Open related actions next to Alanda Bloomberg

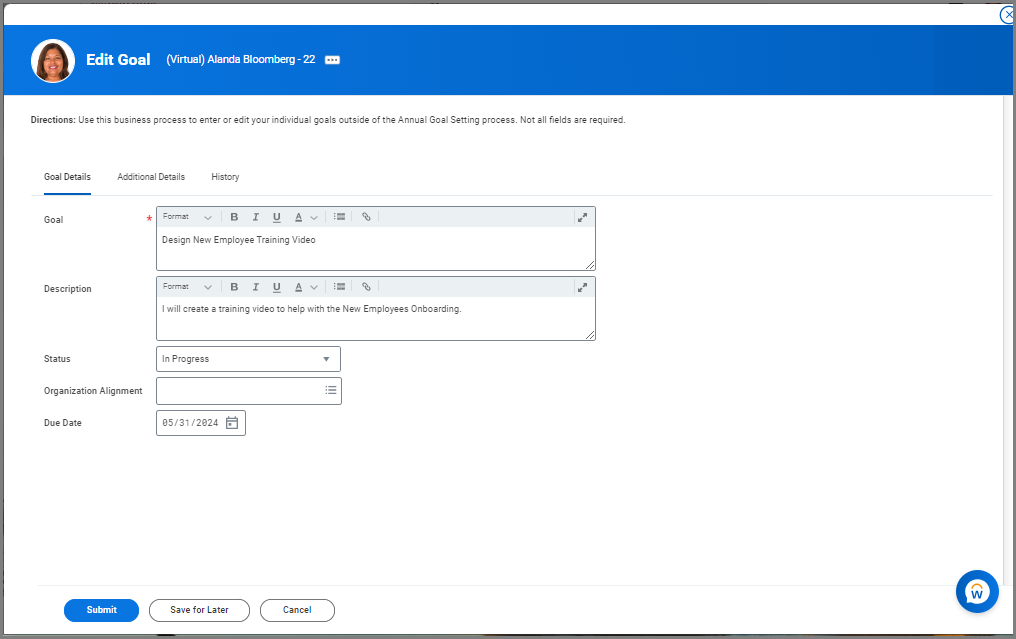pyautogui.click(x=333, y=60)
